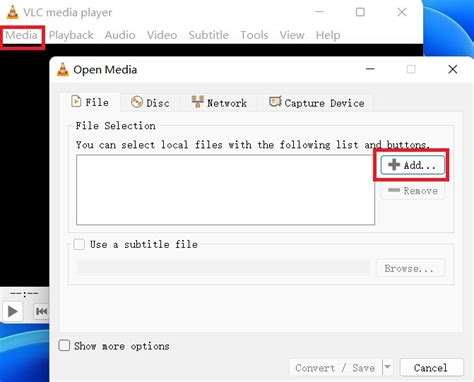The width and height of the screenshot is (474, 382).
Task: Tick Show more options checkbox
Action: (x=64, y=346)
